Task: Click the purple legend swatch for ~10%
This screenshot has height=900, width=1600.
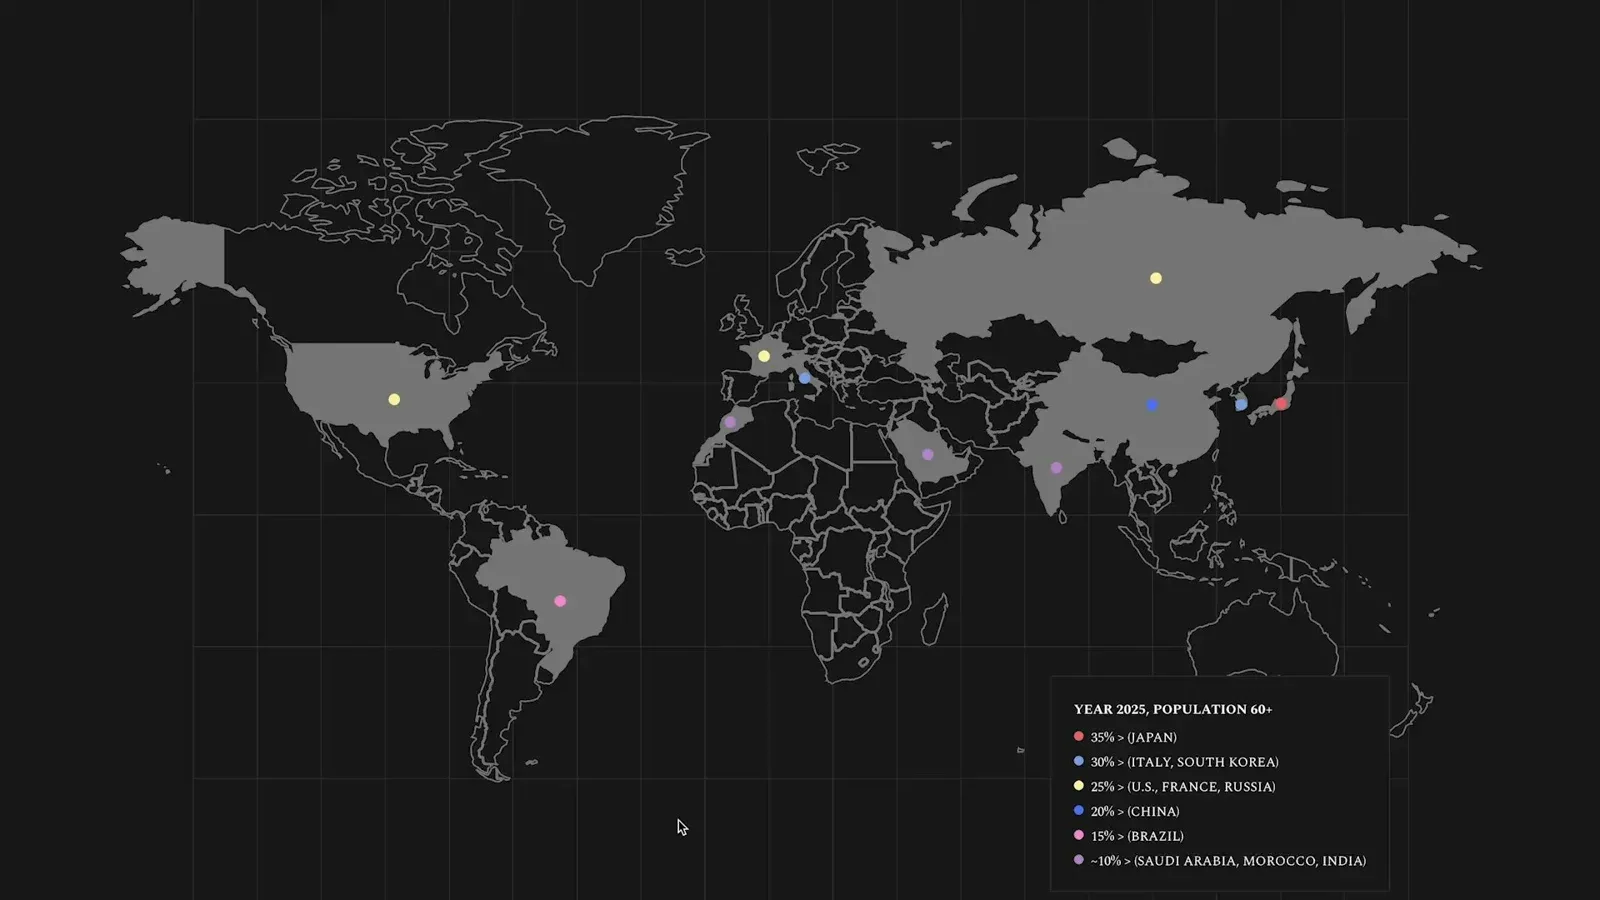Action: click(1079, 860)
